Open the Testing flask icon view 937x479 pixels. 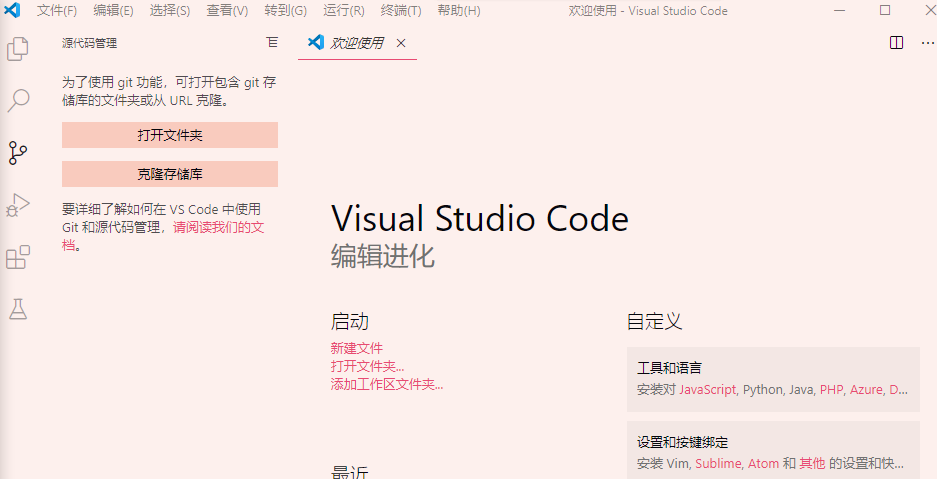pyautogui.click(x=18, y=309)
